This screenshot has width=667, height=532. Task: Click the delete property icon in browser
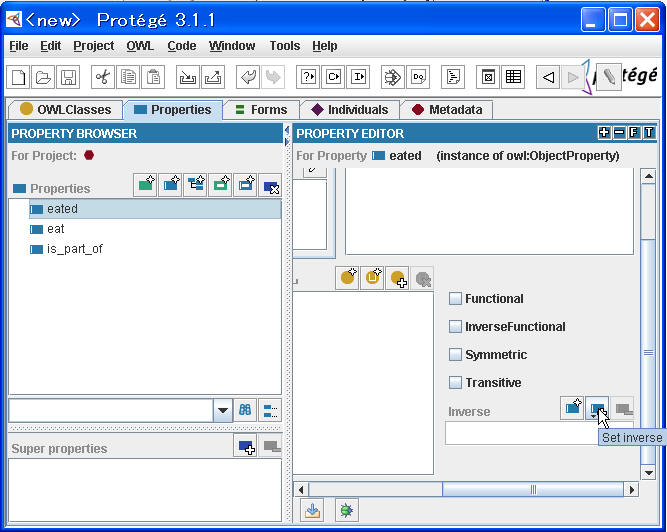click(x=270, y=186)
